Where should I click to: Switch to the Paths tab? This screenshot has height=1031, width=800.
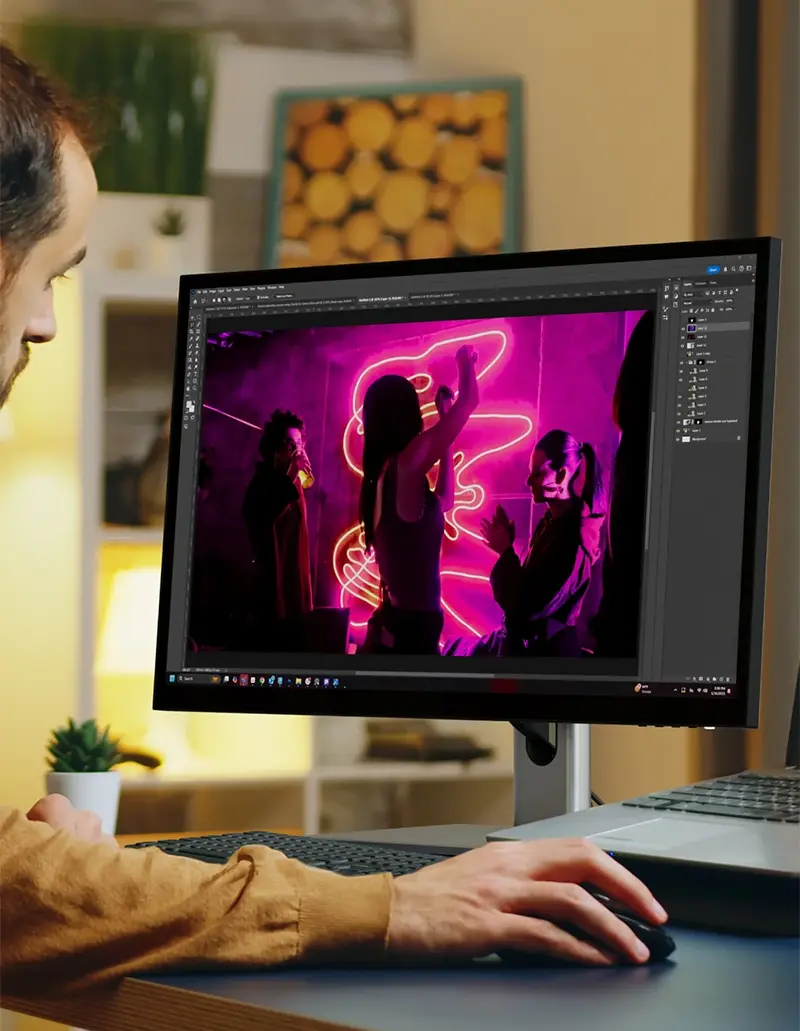tap(713, 283)
